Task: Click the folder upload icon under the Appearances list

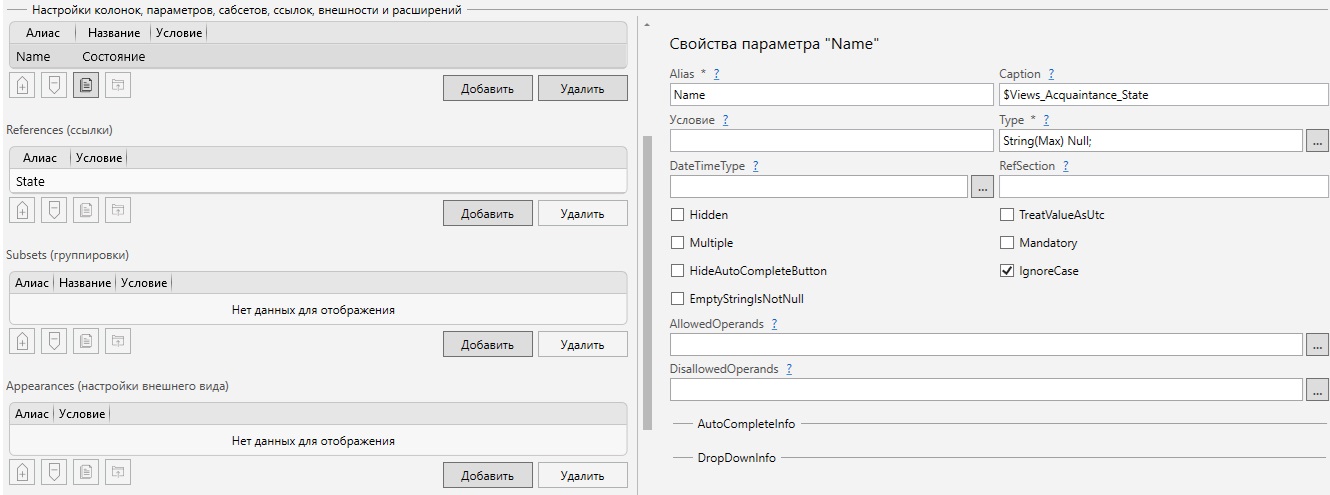Action: coord(119,472)
